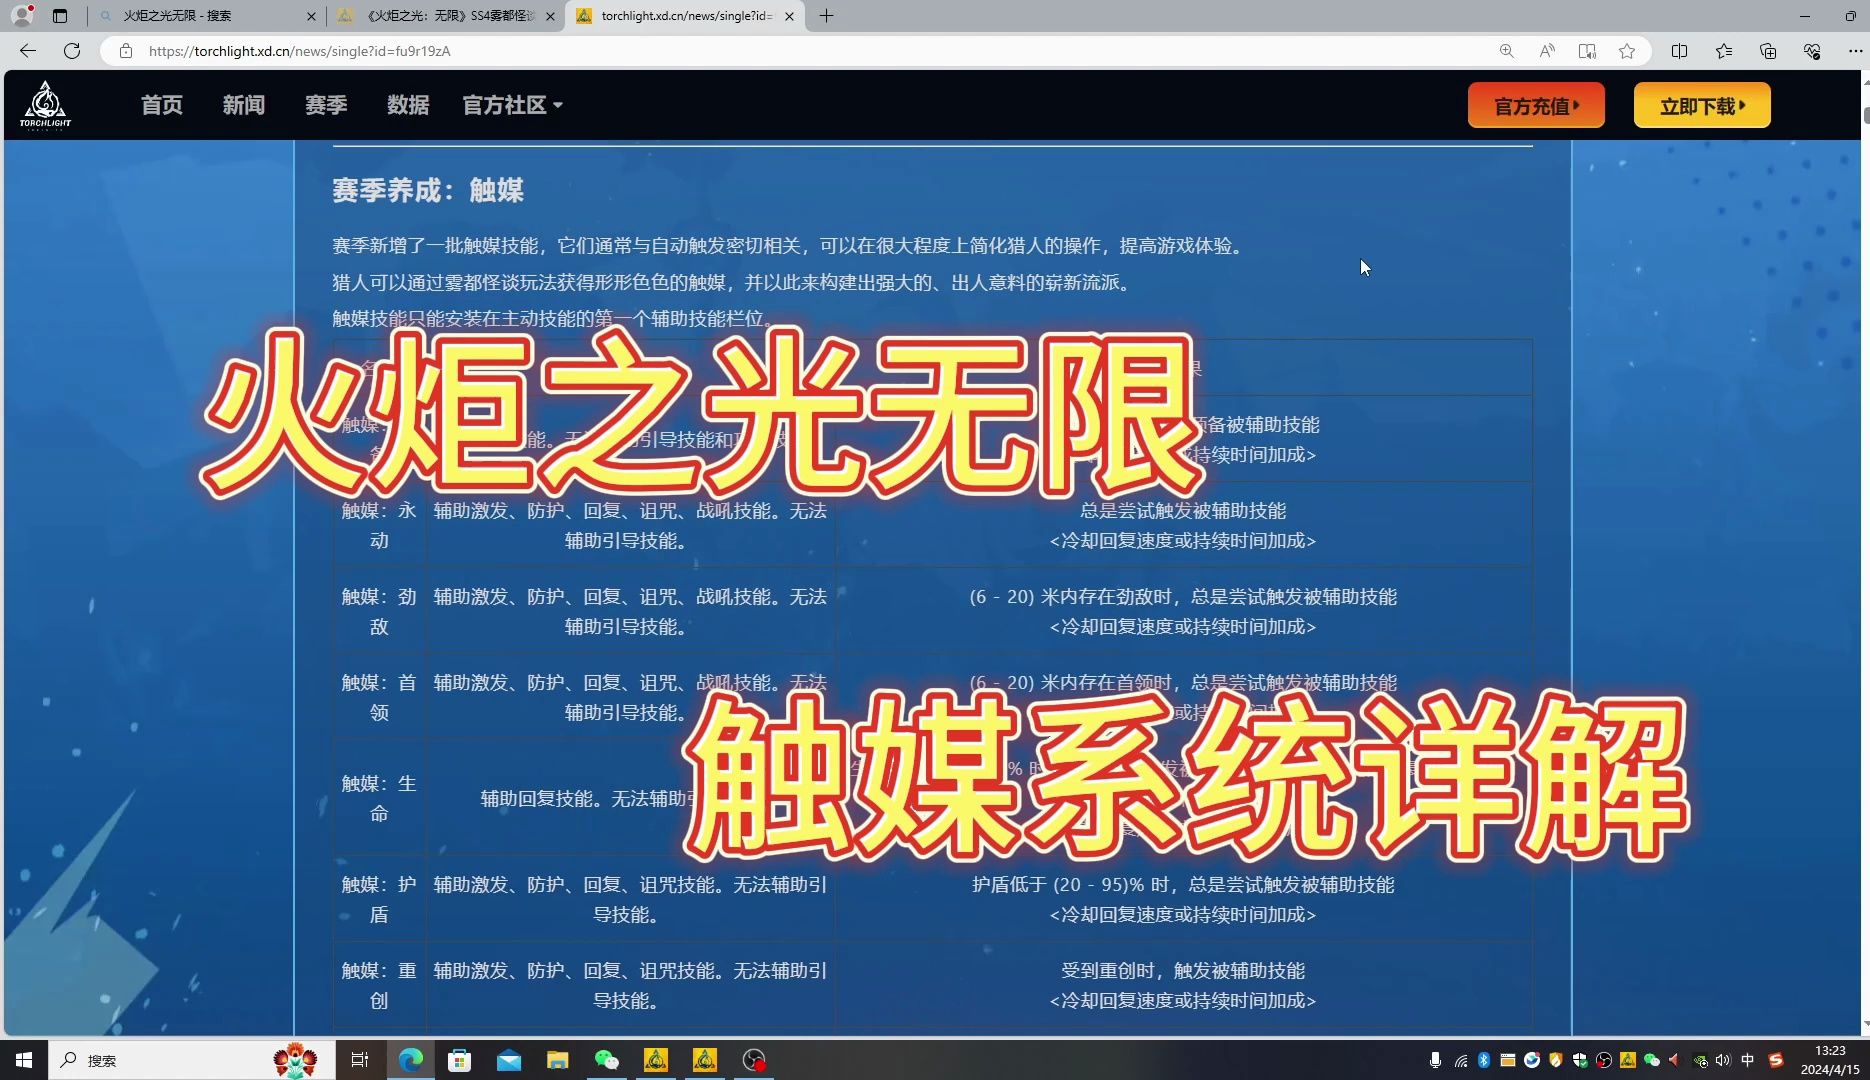Refresh the current page
Viewport: 1870px width, 1080px height.
(x=72, y=51)
